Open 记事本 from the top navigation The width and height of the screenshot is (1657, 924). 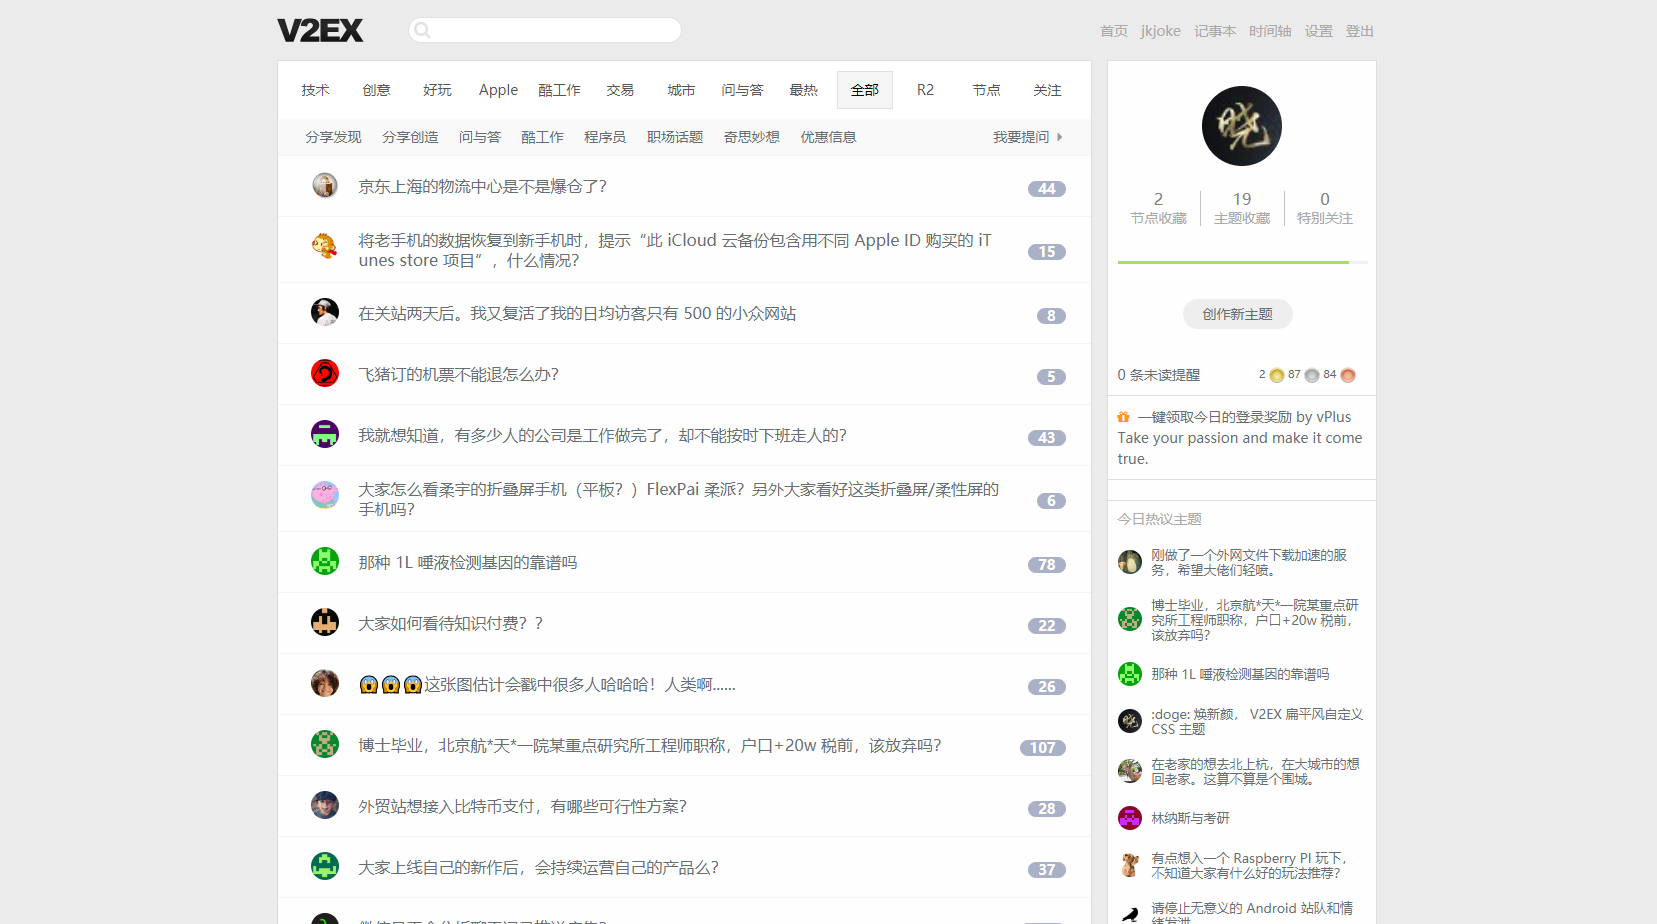click(x=1214, y=31)
